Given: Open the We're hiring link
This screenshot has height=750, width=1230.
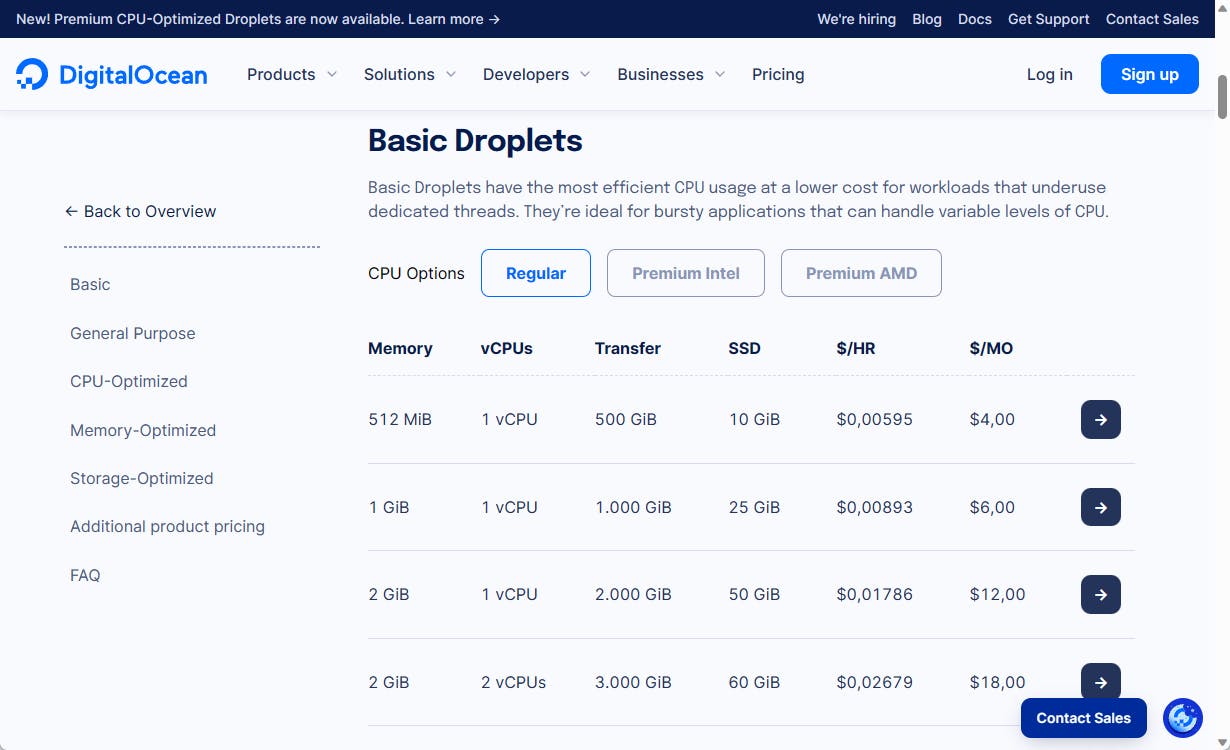Looking at the screenshot, I should point(856,19).
